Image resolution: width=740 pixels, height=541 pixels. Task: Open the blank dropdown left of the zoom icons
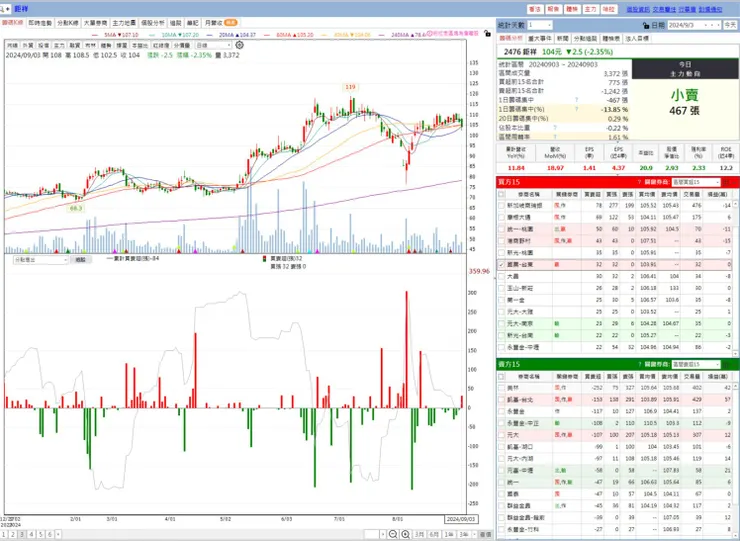coord(375,534)
